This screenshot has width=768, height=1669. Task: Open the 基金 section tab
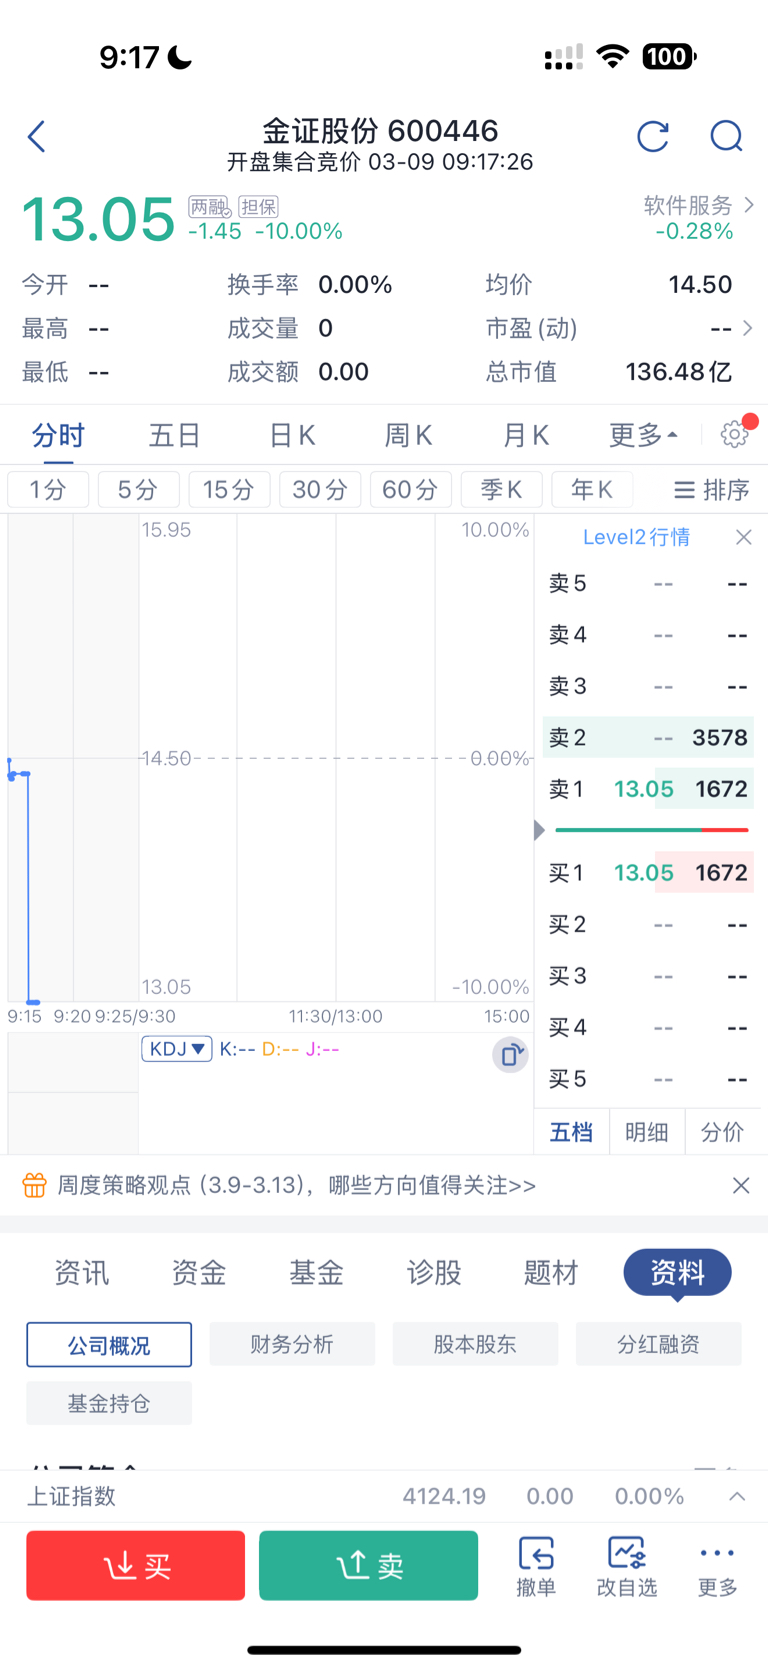[x=316, y=1272]
